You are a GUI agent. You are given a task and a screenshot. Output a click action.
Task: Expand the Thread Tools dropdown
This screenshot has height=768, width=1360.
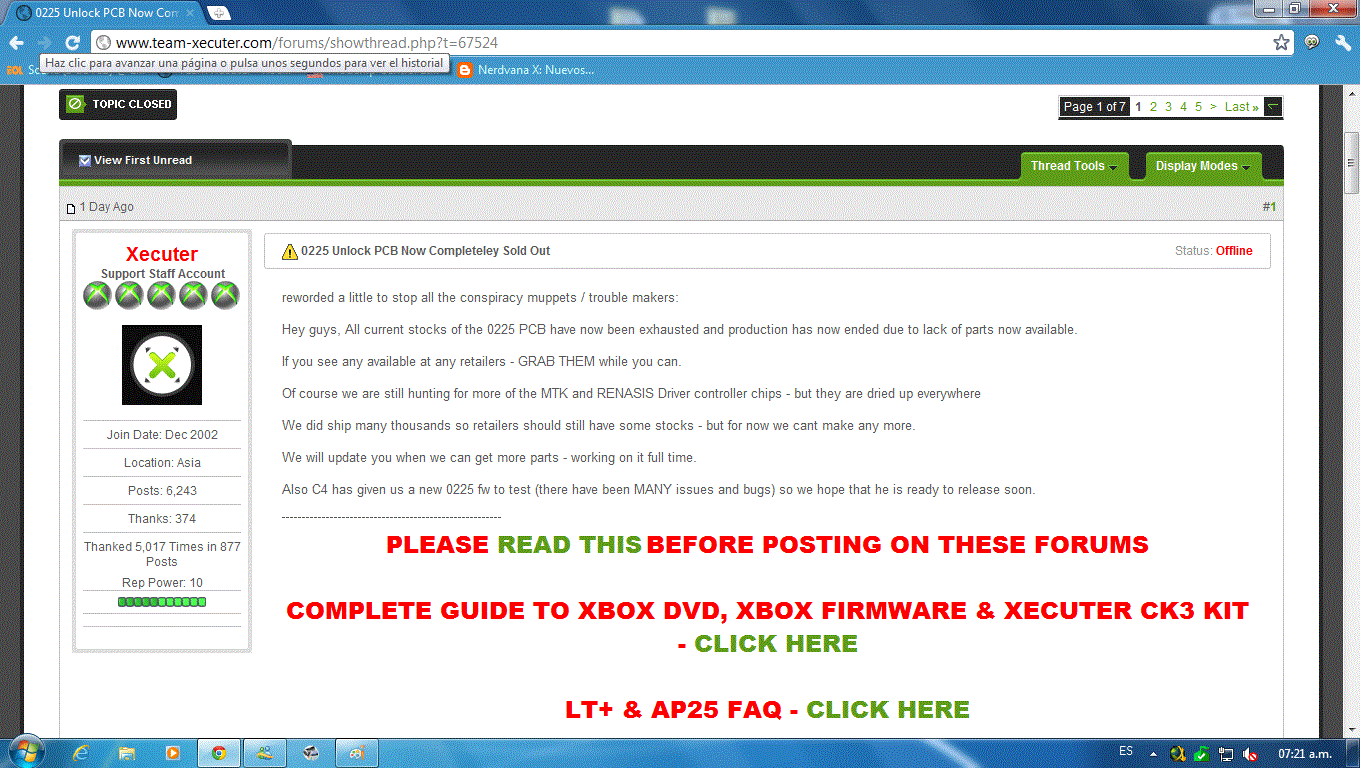(x=1074, y=166)
